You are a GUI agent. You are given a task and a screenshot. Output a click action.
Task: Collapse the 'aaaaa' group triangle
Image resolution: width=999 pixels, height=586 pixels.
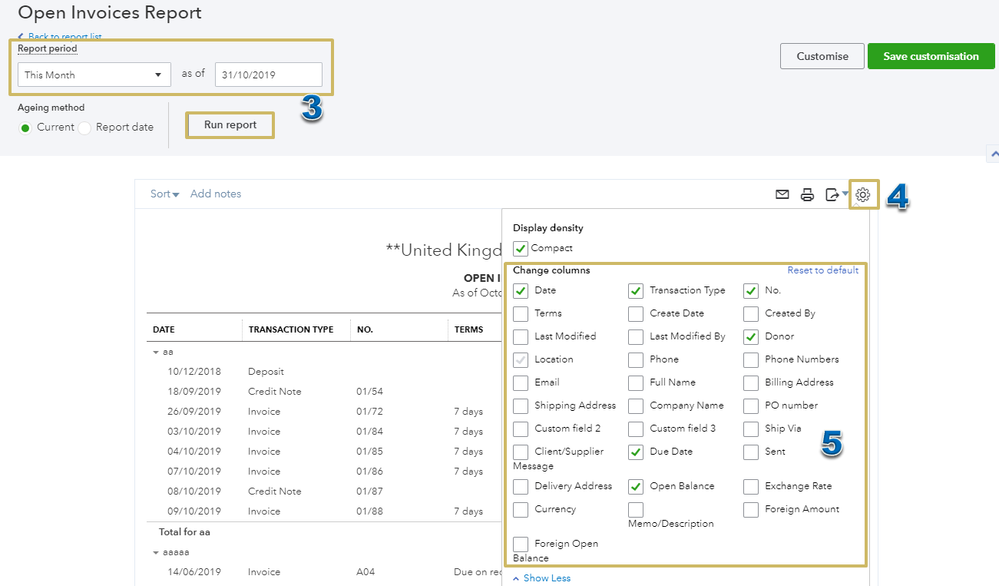point(155,552)
